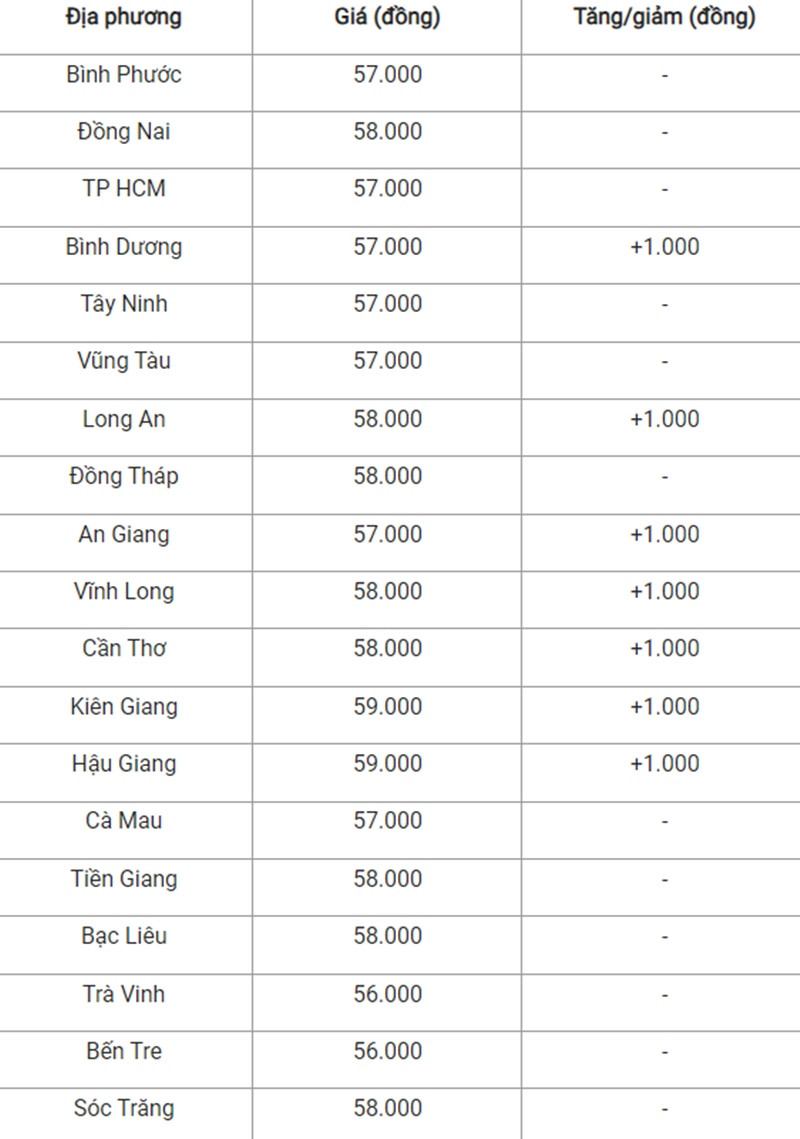Click the Tăng/giảm (đồng) header
The height and width of the screenshot is (1139, 800).
pyautogui.click(x=664, y=17)
